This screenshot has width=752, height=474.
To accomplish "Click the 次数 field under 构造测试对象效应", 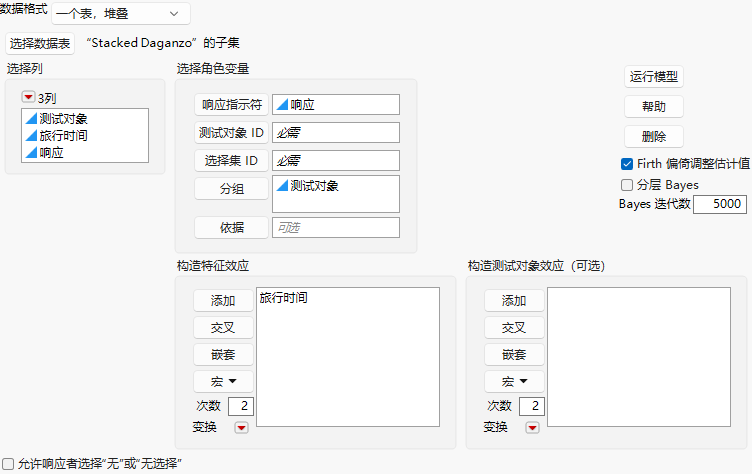I will coord(531,406).
